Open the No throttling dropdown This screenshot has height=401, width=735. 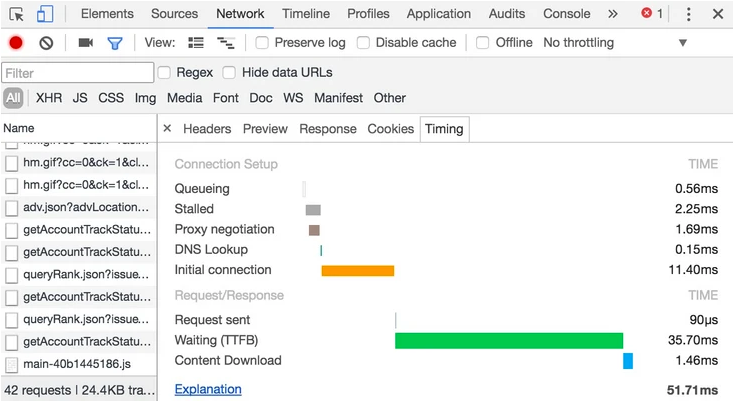pyautogui.click(x=615, y=43)
